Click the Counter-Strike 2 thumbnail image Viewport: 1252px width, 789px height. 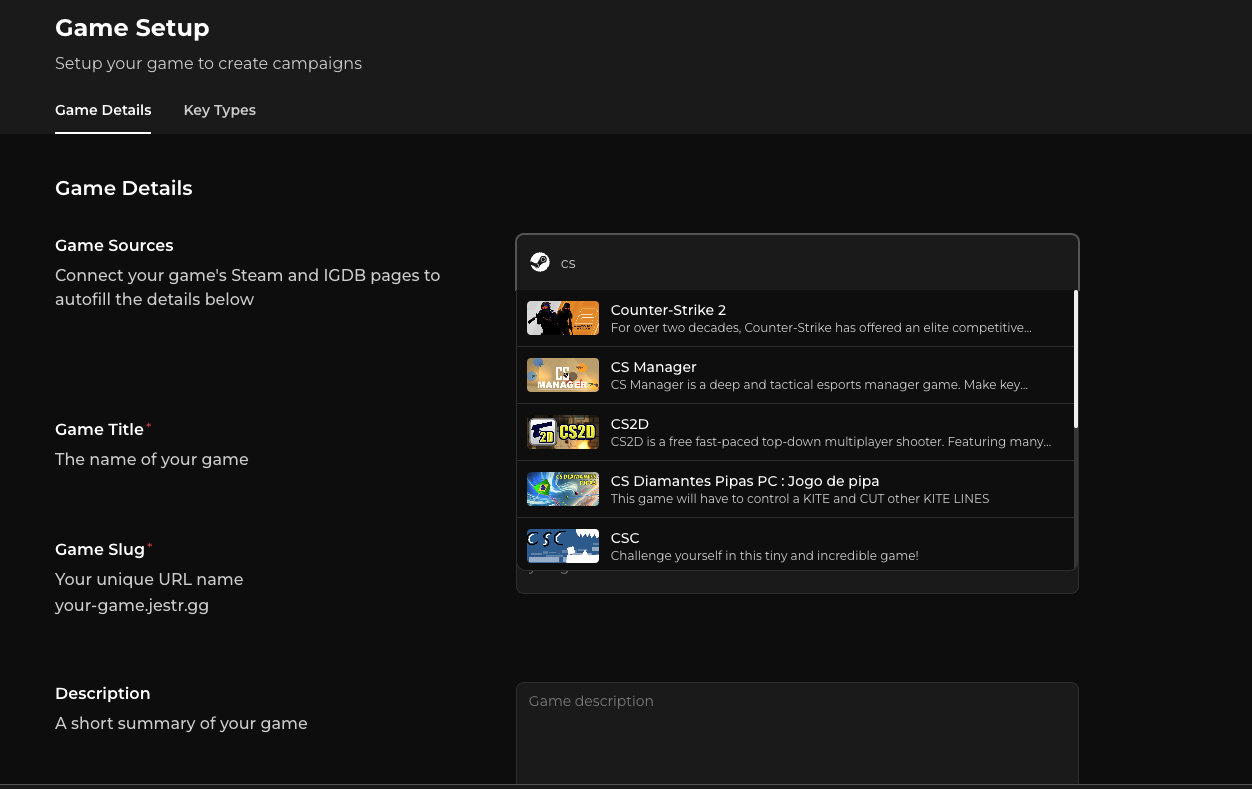click(x=563, y=318)
